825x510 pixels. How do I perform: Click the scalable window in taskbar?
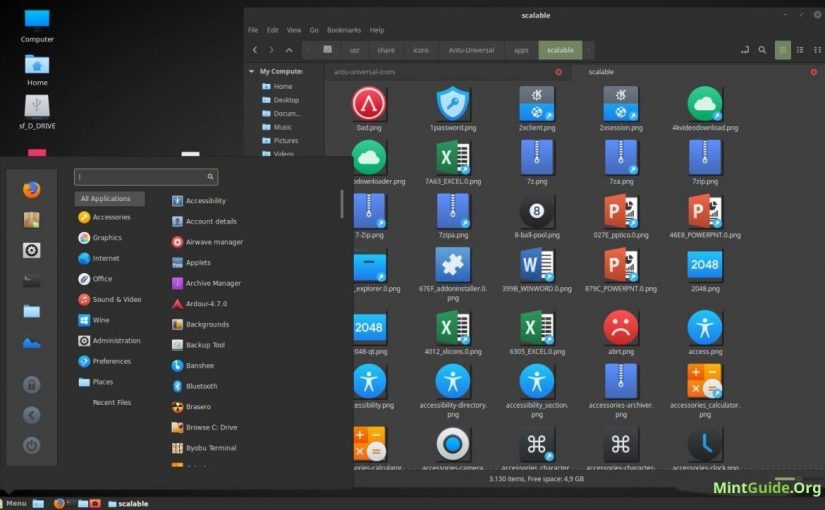pos(128,504)
